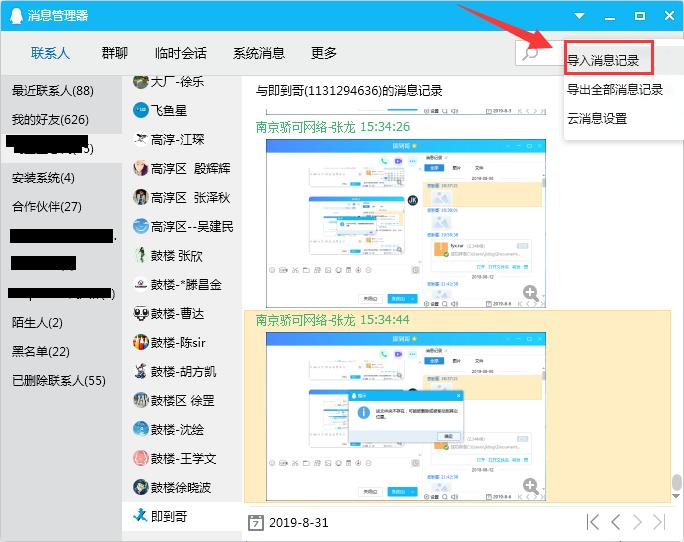The width and height of the screenshot is (684, 542).
Task: Click avatar of contact 即到哥
Action: 140,516
